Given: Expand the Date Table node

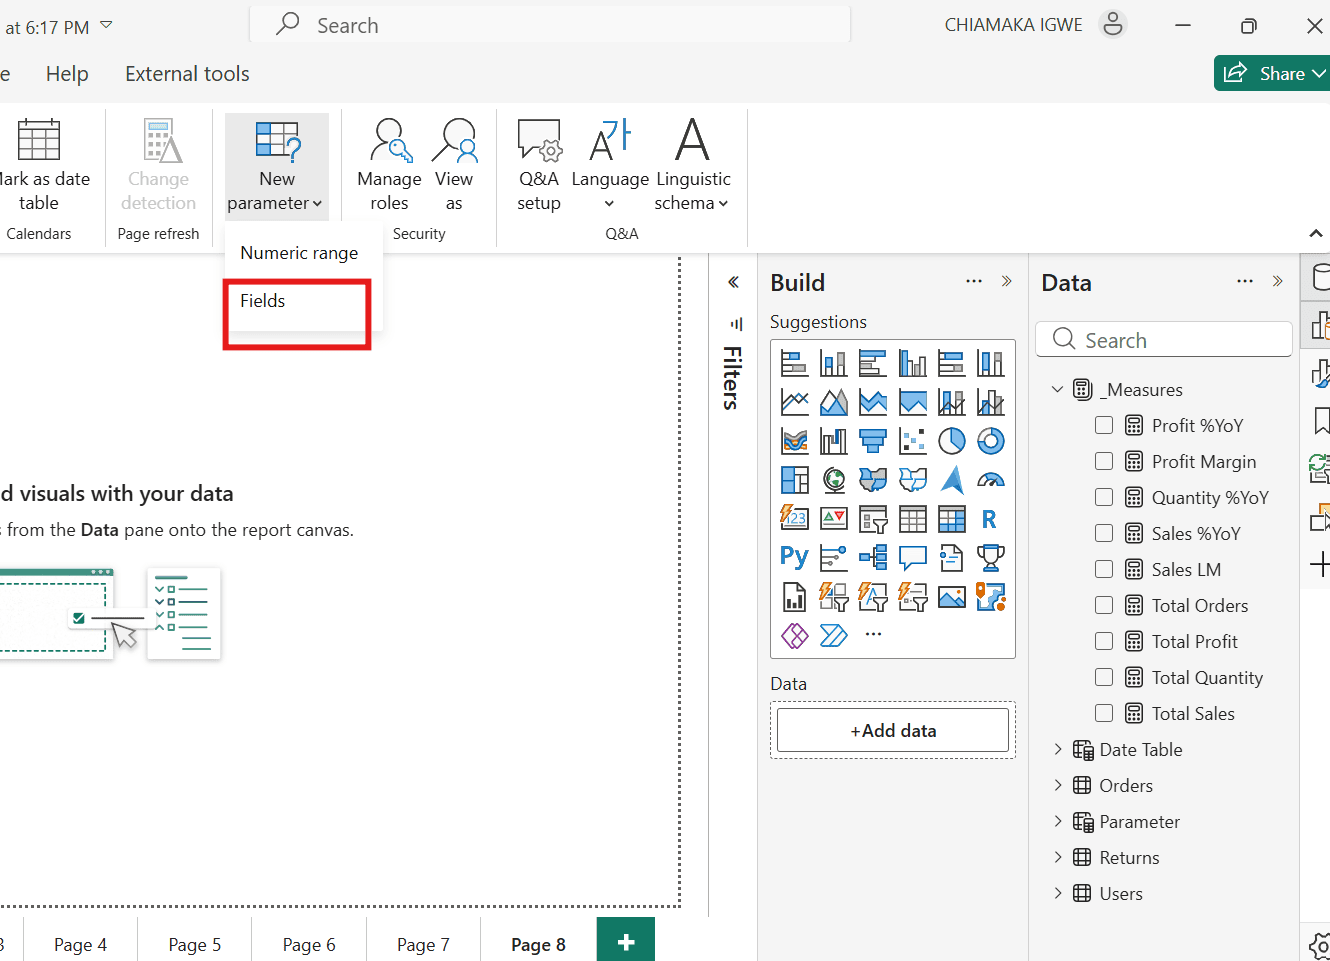Looking at the screenshot, I should coord(1058,749).
